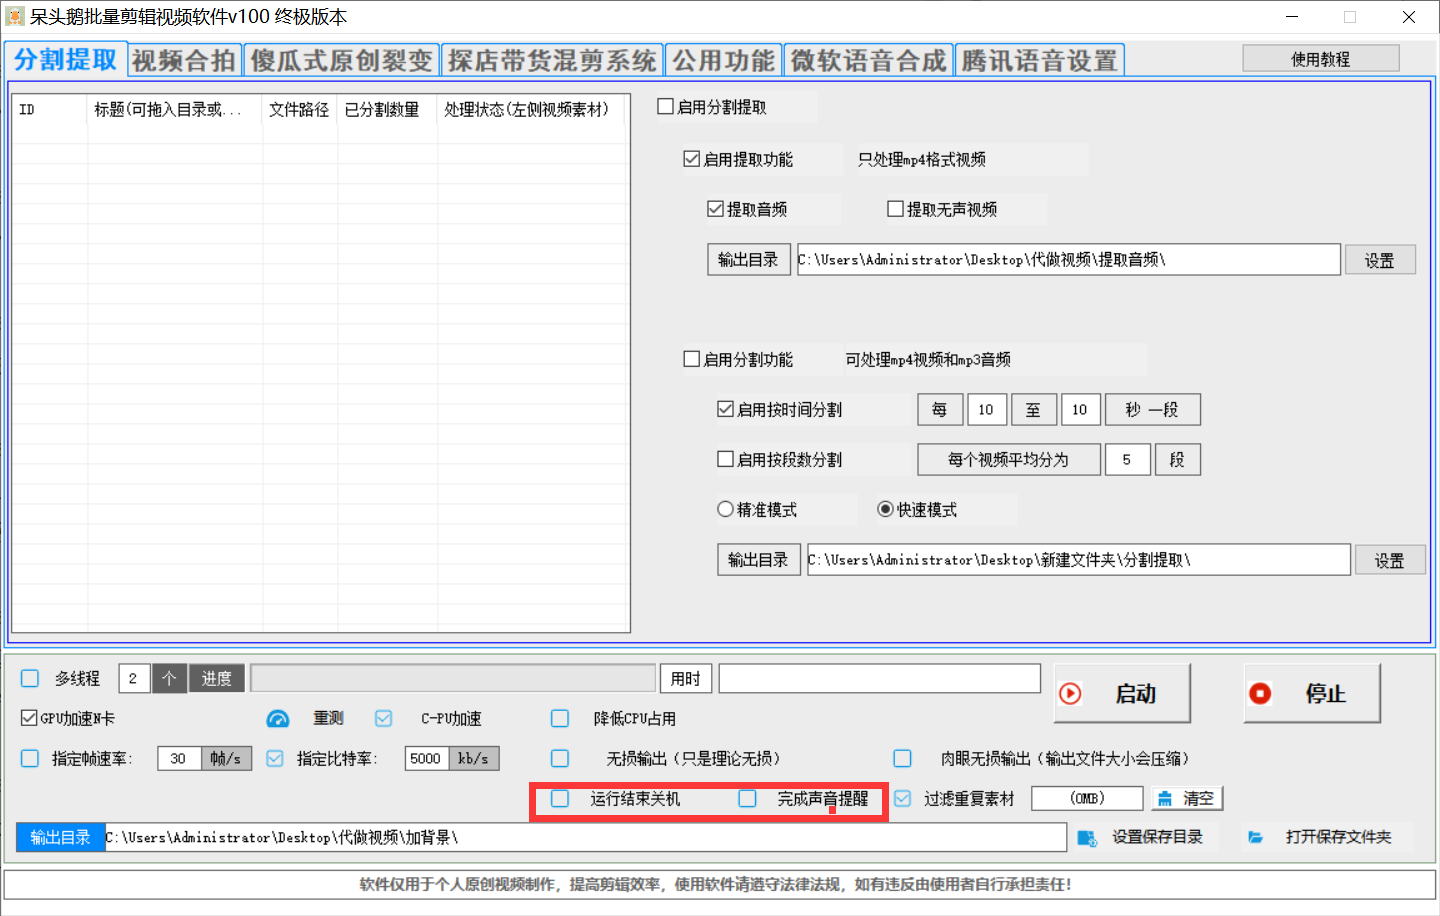Click the frame rate field showing 30

pos(179,759)
